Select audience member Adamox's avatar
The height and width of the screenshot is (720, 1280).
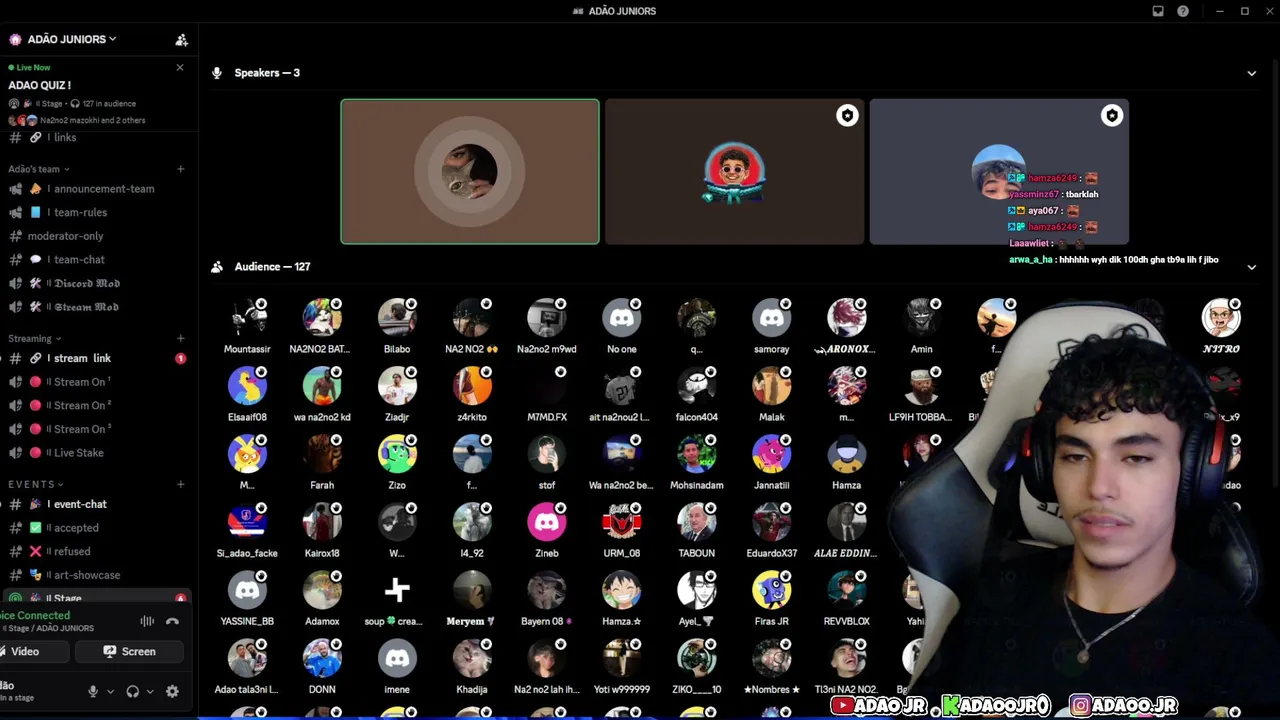[322, 590]
